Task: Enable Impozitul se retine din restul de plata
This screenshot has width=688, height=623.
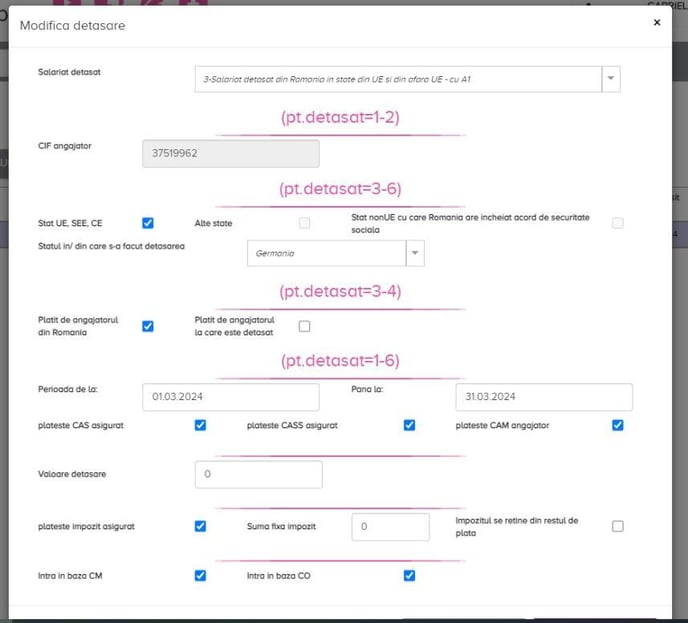Action: [618, 526]
